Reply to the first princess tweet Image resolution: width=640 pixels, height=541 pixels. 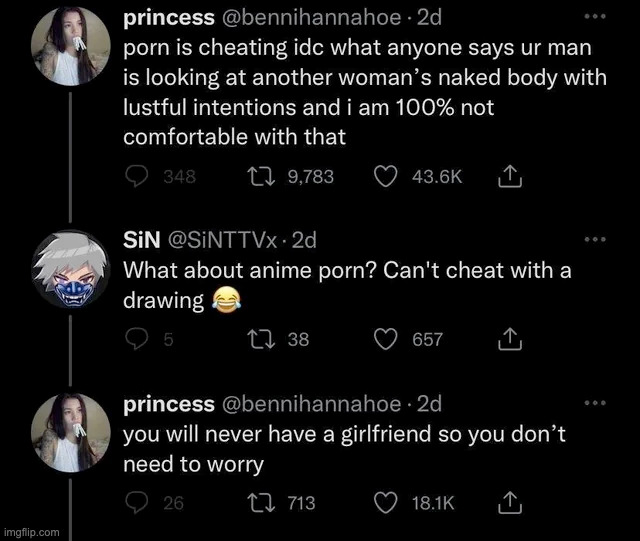point(136,176)
